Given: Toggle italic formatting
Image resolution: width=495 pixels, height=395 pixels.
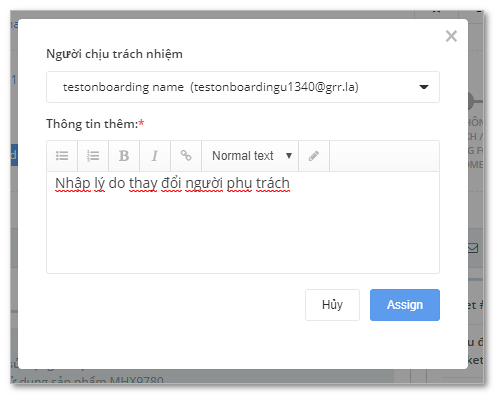Looking at the screenshot, I should click(155, 156).
